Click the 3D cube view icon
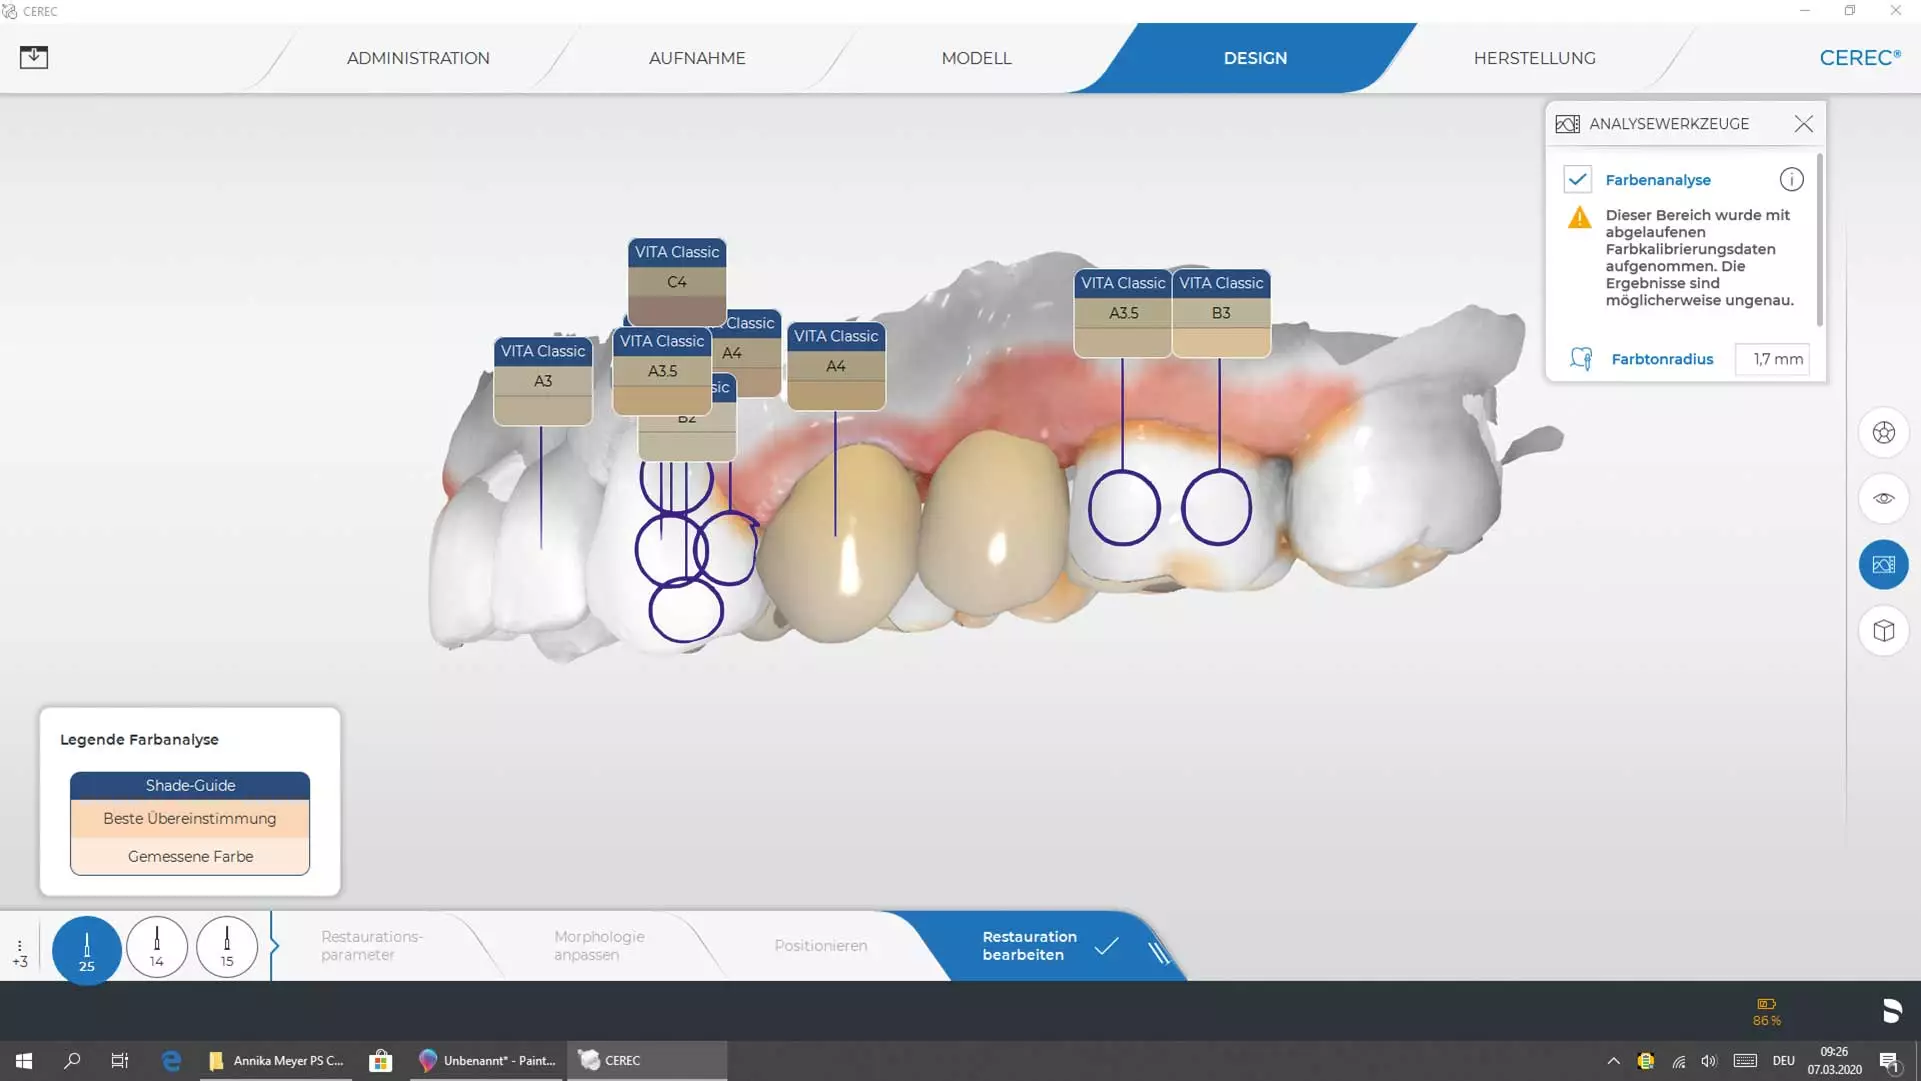Image resolution: width=1921 pixels, height=1081 pixels. click(x=1883, y=631)
